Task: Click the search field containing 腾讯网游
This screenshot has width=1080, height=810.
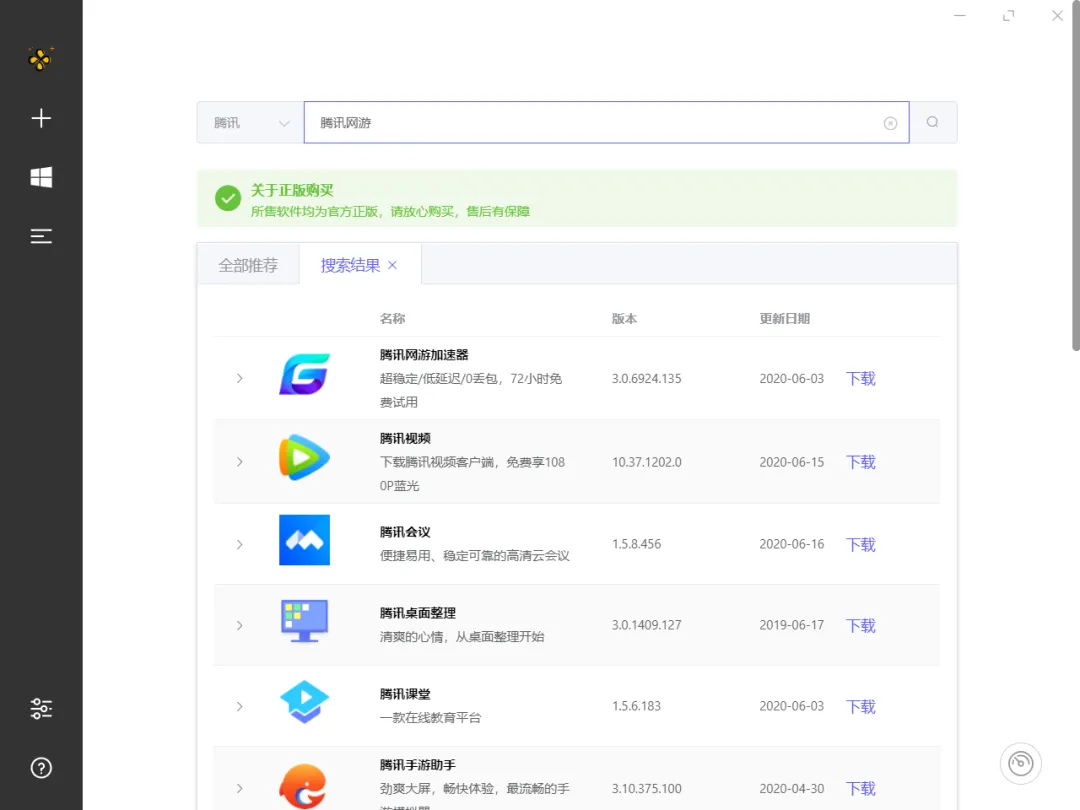Action: (606, 123)
